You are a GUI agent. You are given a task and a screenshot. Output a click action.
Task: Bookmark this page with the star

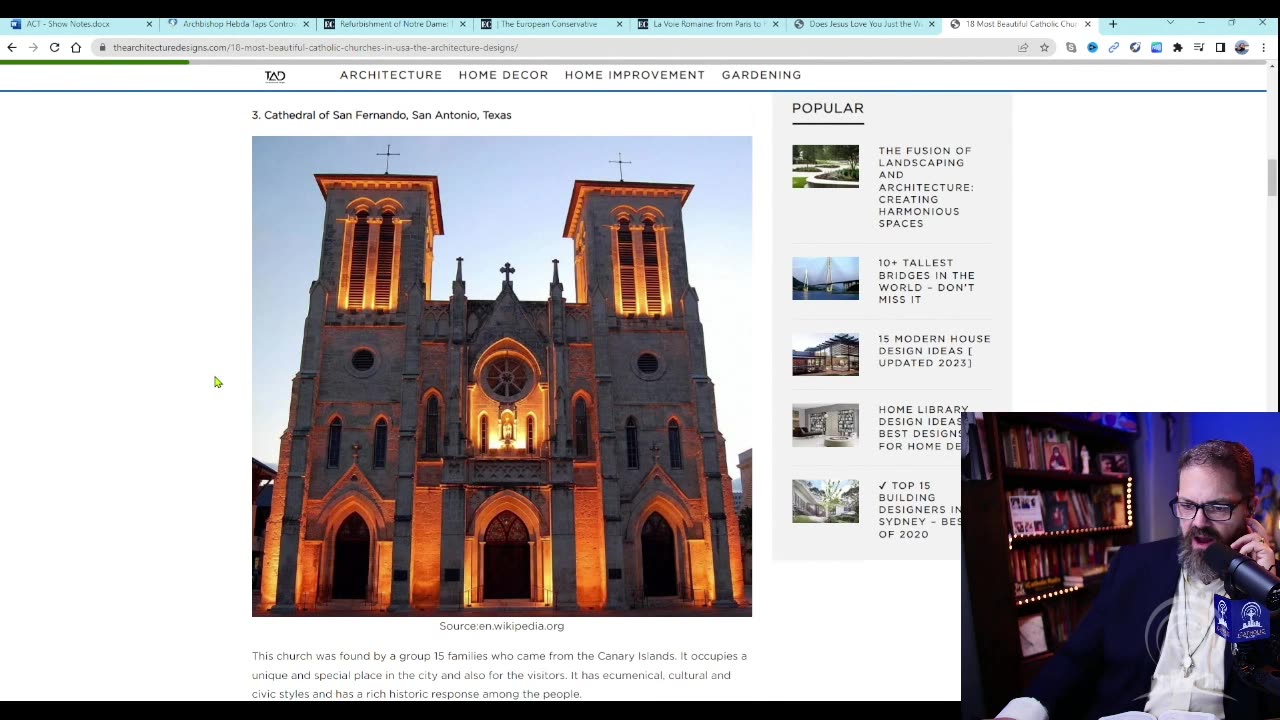tap(1044, 47)
